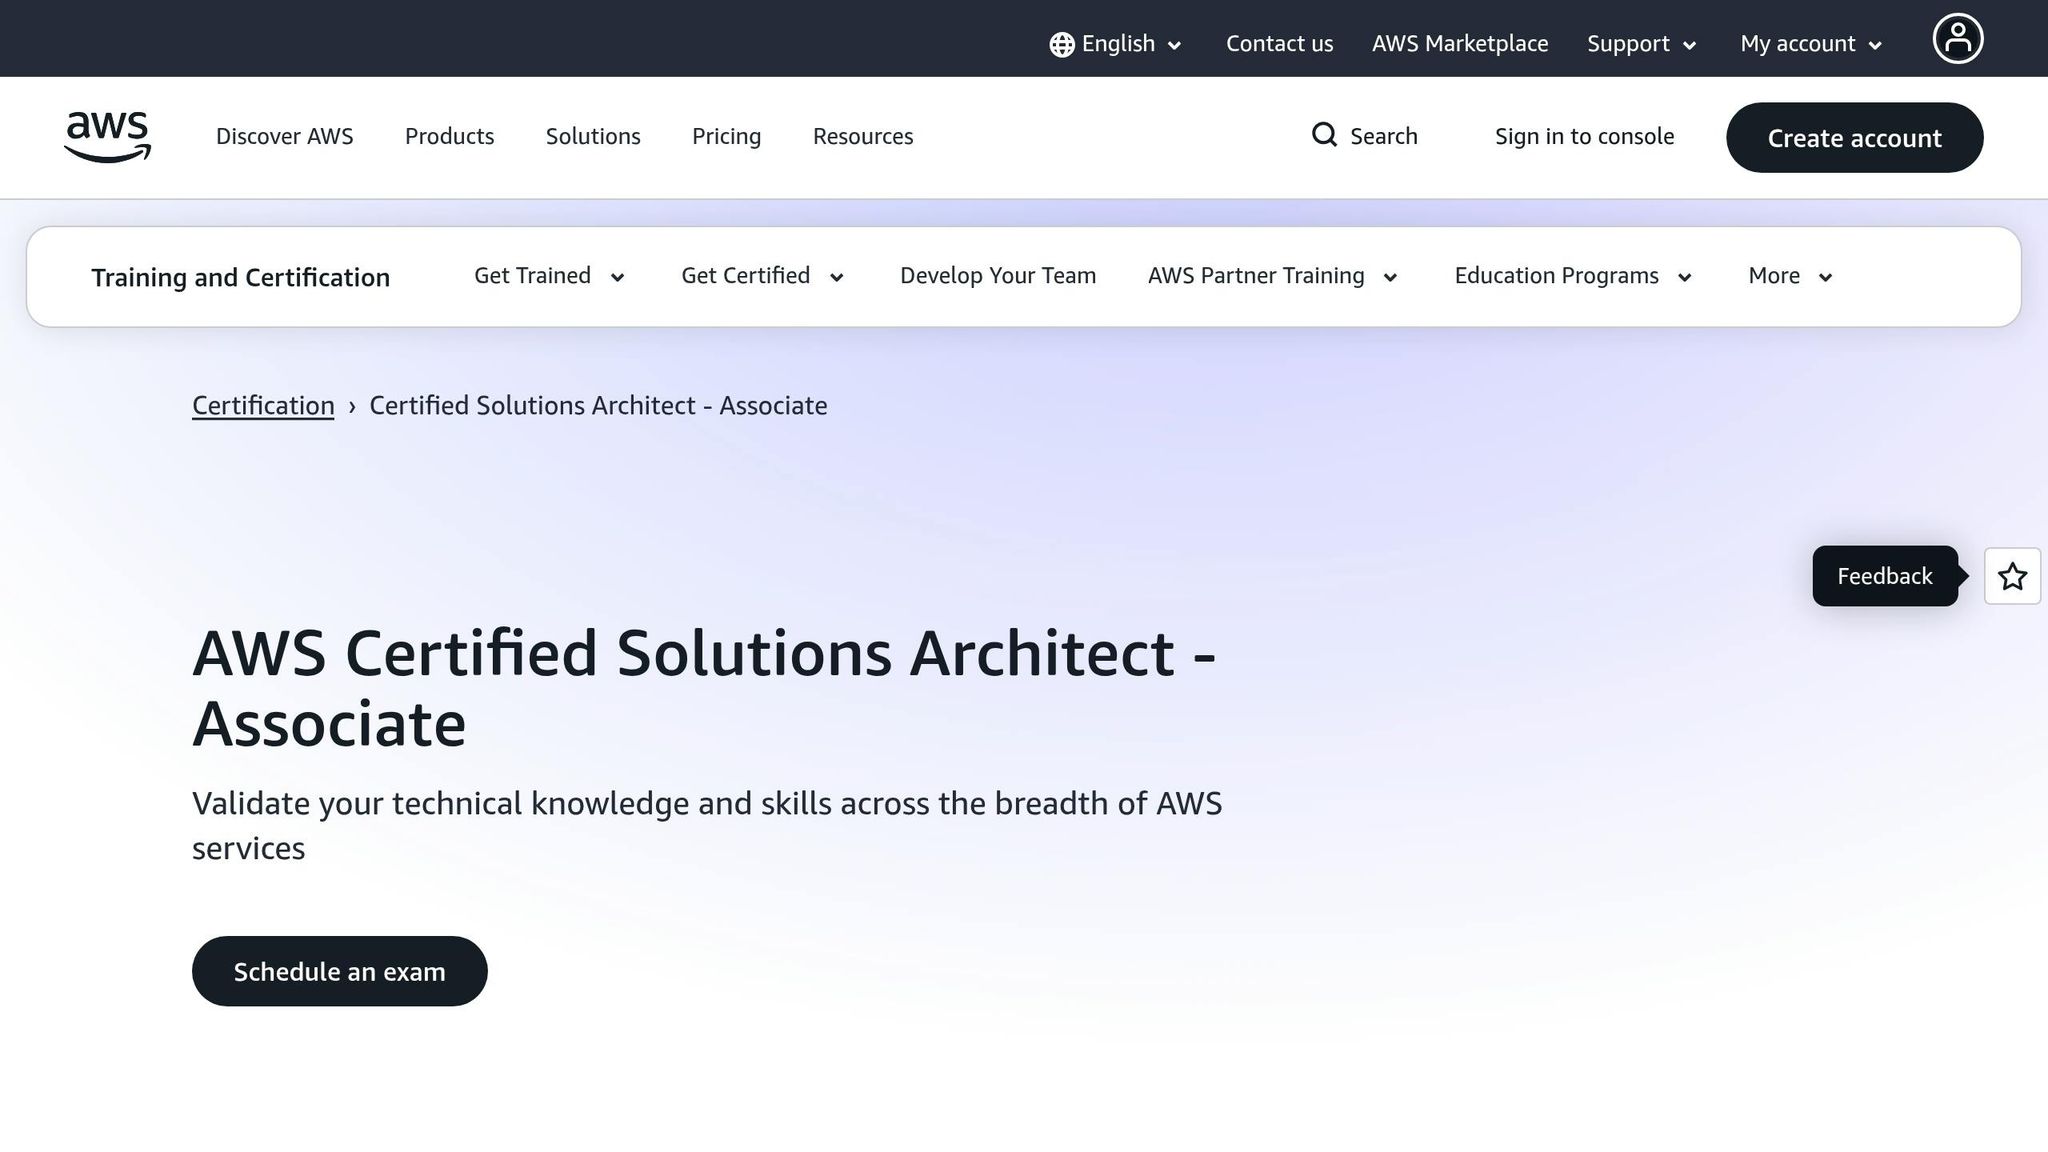Open the Contact us link
The image size is (2048, 1152).
[1279, 44]
